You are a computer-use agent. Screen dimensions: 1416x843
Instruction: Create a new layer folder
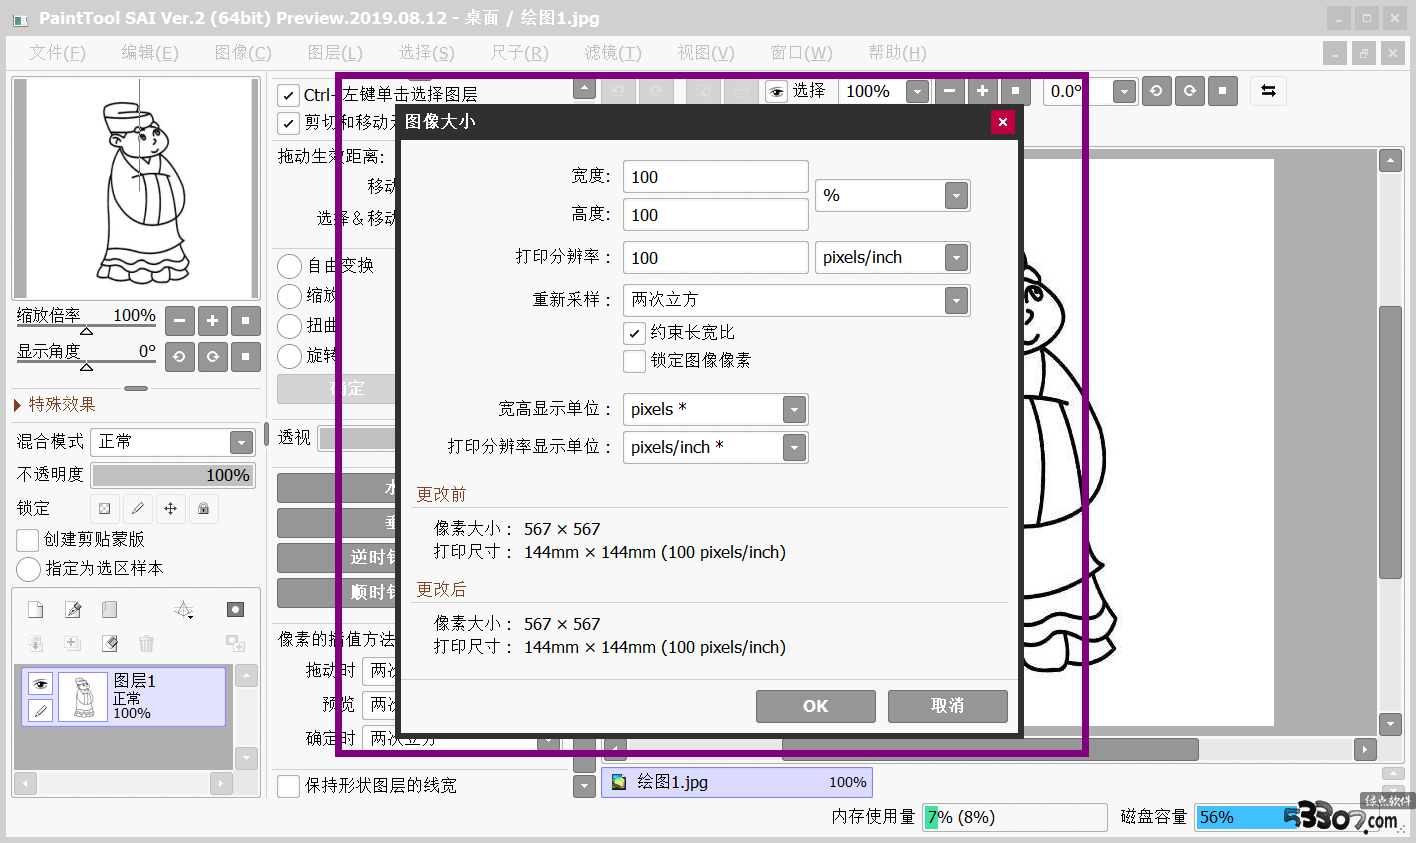coord(110,610)
